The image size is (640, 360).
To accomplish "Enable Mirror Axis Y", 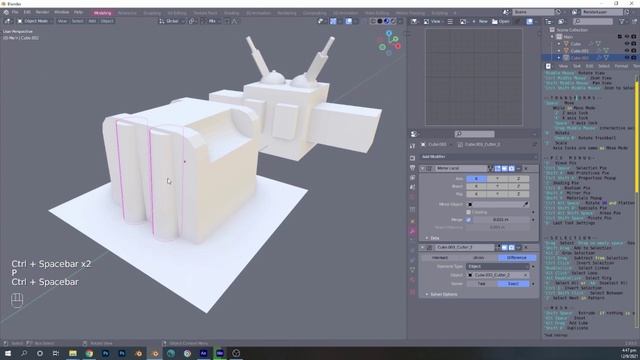I will 498,179.
